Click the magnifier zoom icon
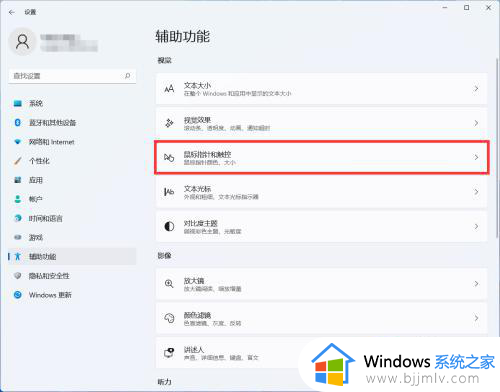 click(169, 284)
